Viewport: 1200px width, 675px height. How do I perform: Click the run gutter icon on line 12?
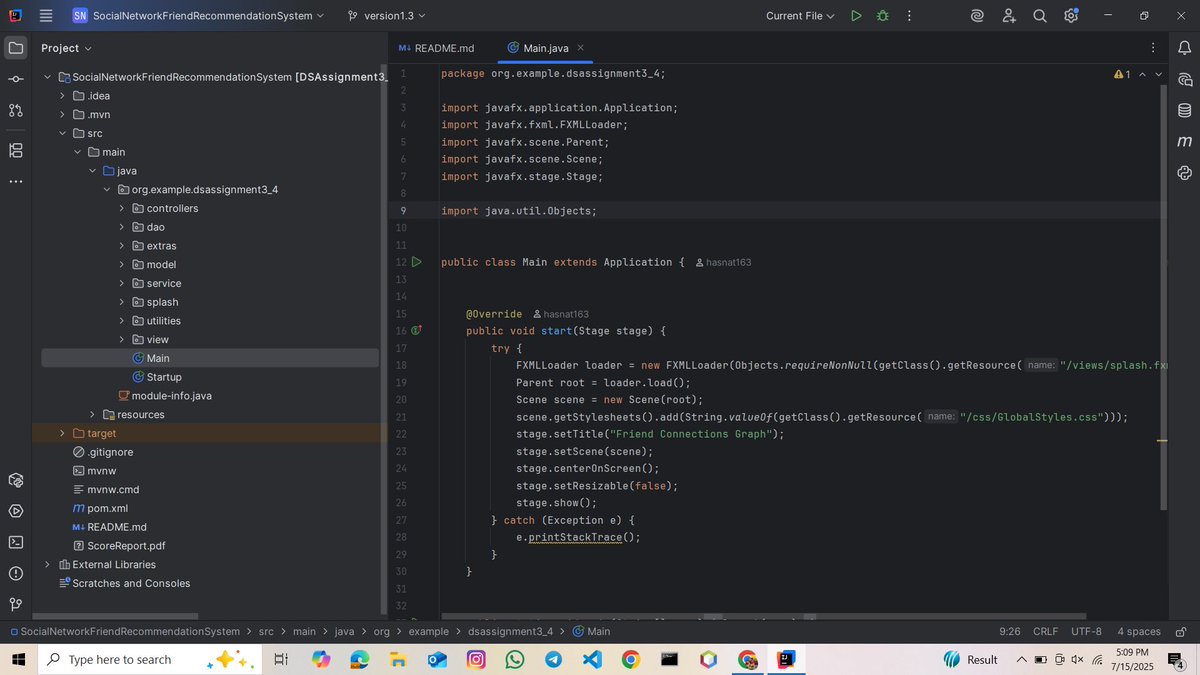(416, 262)
